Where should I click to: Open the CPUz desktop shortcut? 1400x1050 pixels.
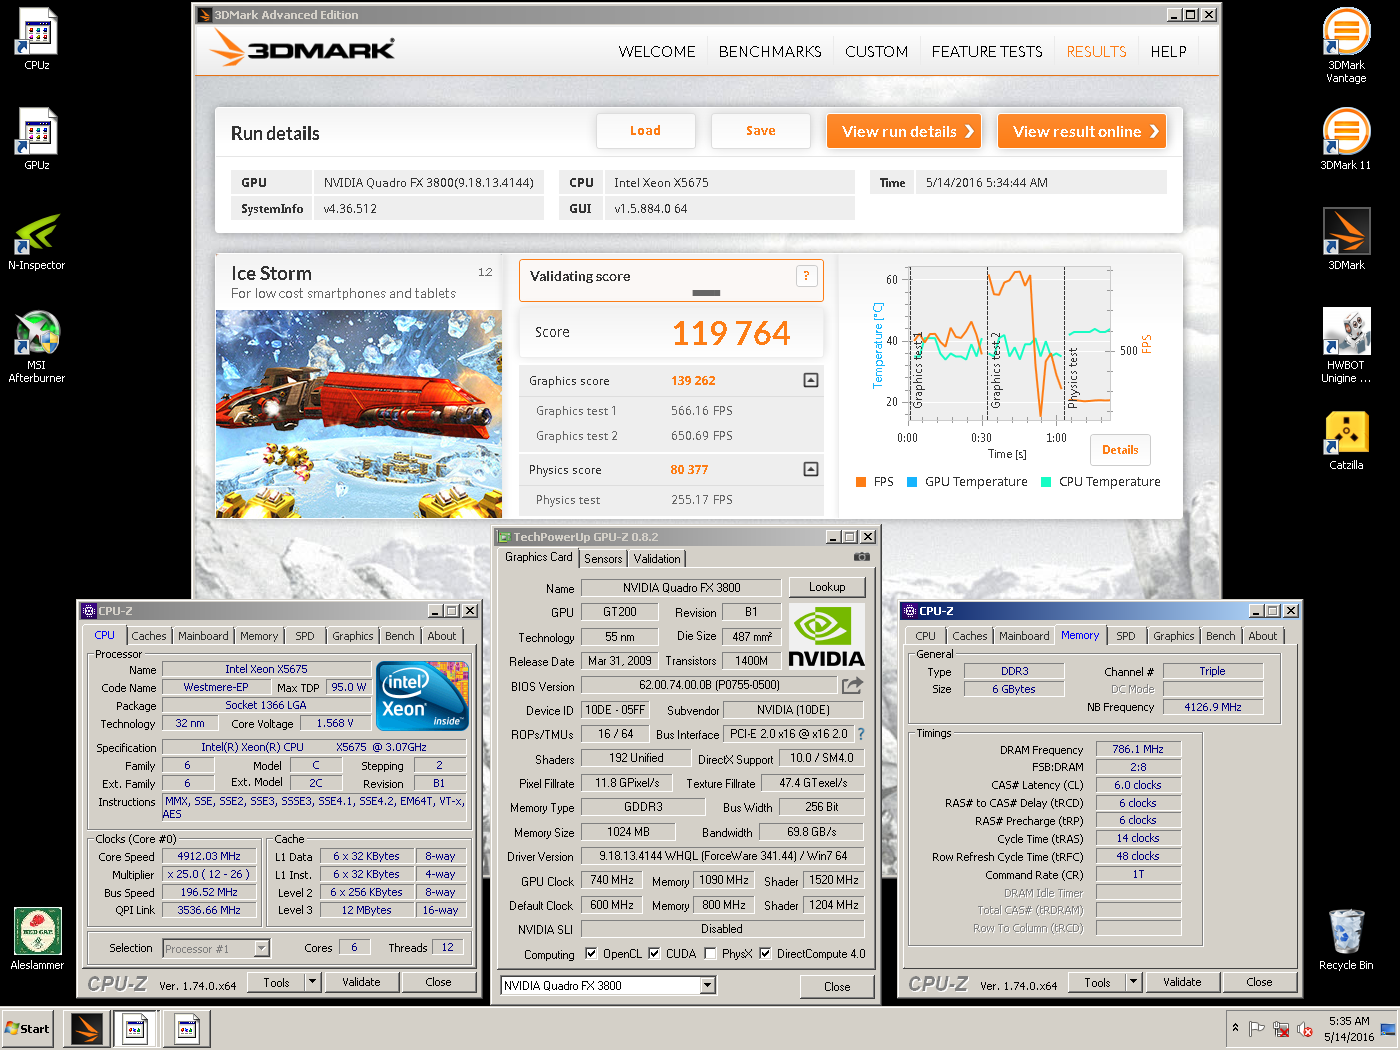pos(37,38)
